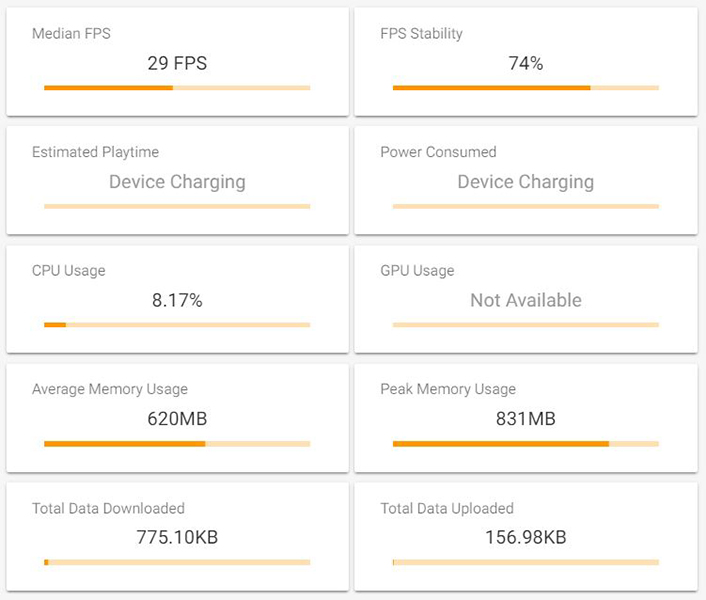Select the 29 FPS value

pyautogui.click(x=177, y=63)
